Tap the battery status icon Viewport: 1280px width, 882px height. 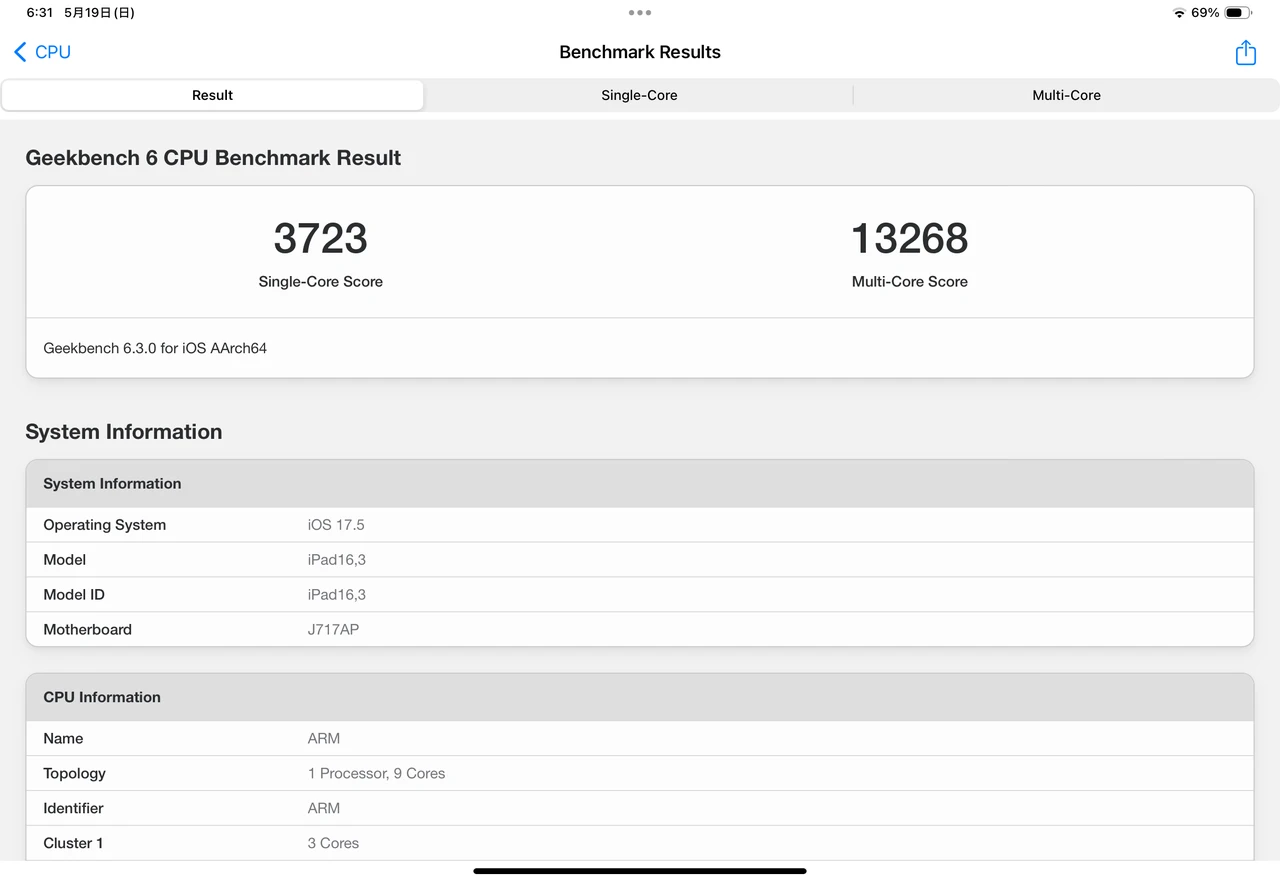click(x=1238, y=13)
